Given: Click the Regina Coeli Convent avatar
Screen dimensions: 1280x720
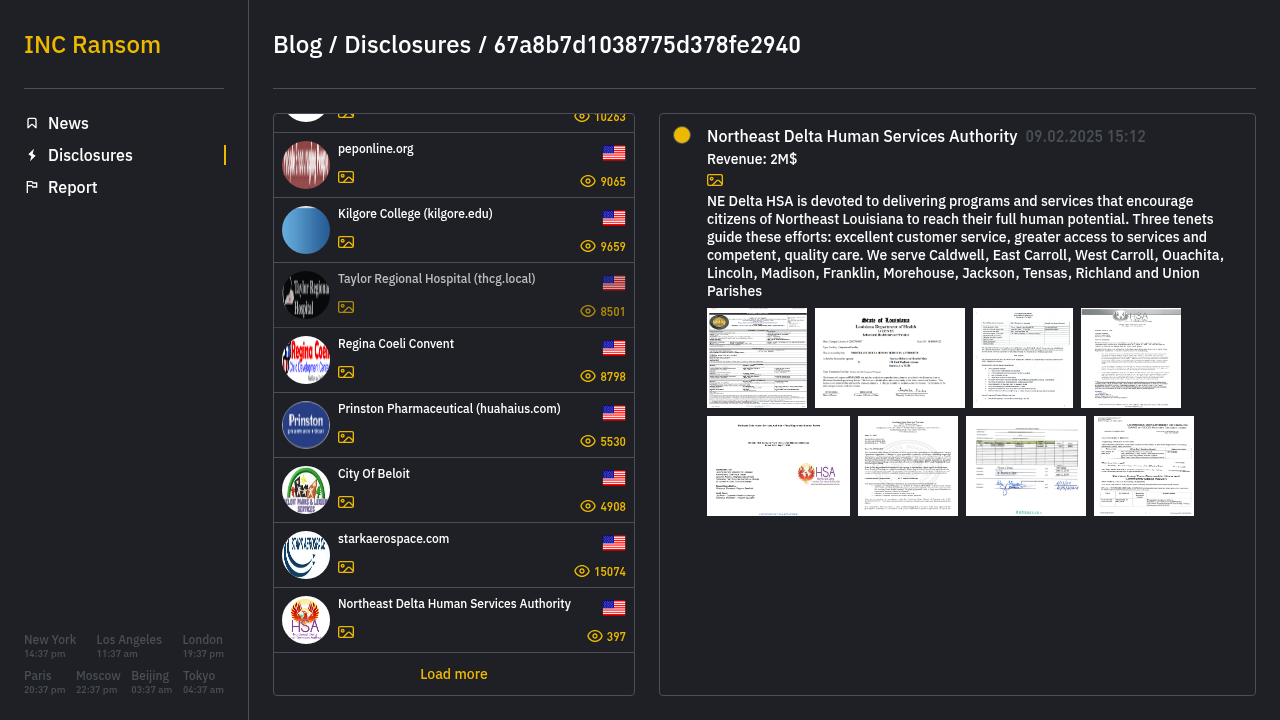Looking at the screenshot, I should (x=306, y=360).
